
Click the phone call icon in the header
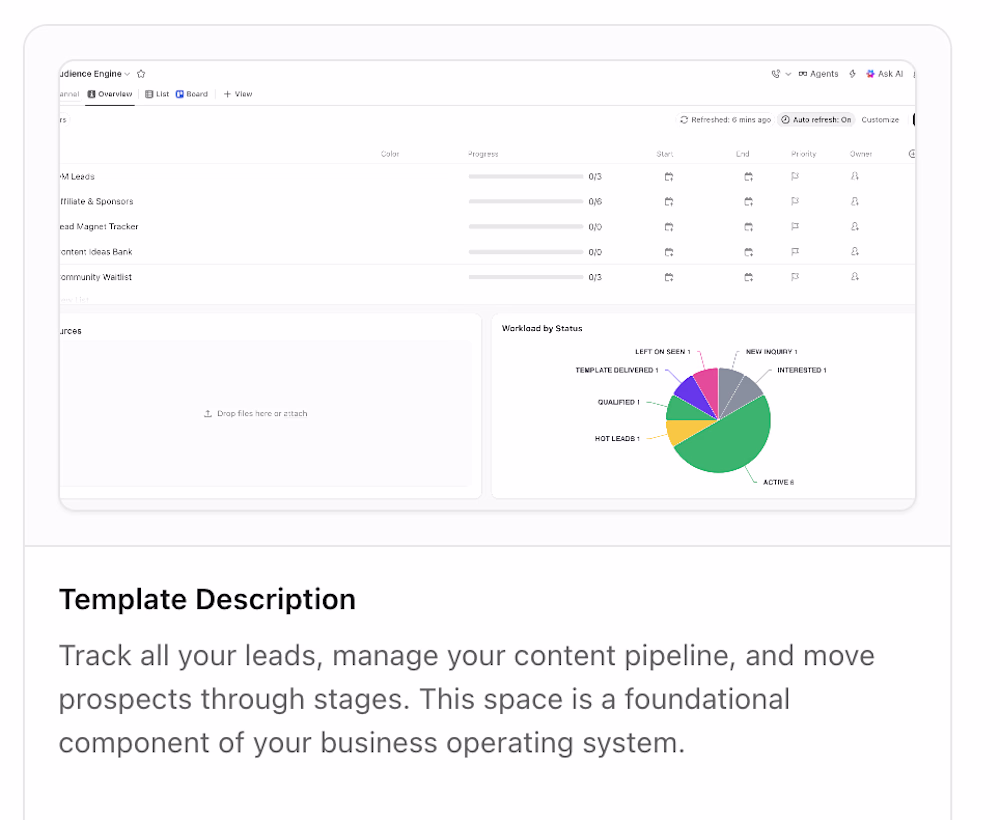pos(776,74)
